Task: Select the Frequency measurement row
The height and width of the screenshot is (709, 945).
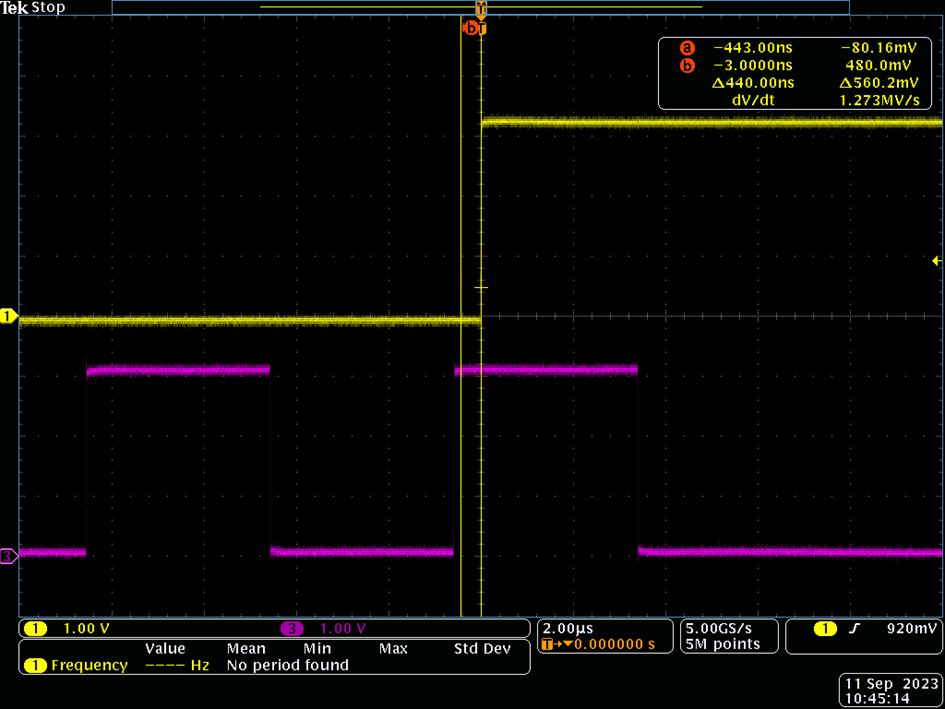Action: pyautogui.click(x=275, y=666)
